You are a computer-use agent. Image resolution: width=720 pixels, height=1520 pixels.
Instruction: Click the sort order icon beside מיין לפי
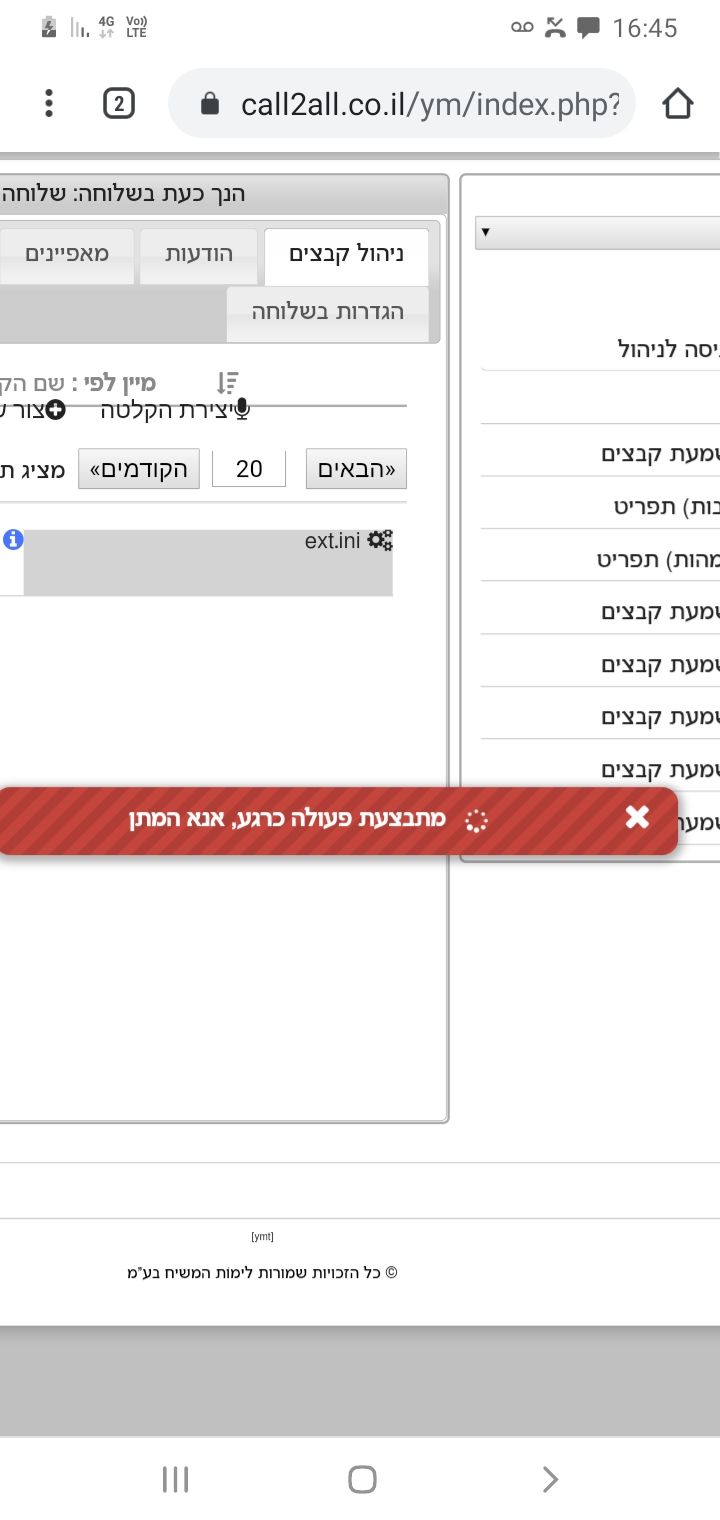(x=228, y=383)
